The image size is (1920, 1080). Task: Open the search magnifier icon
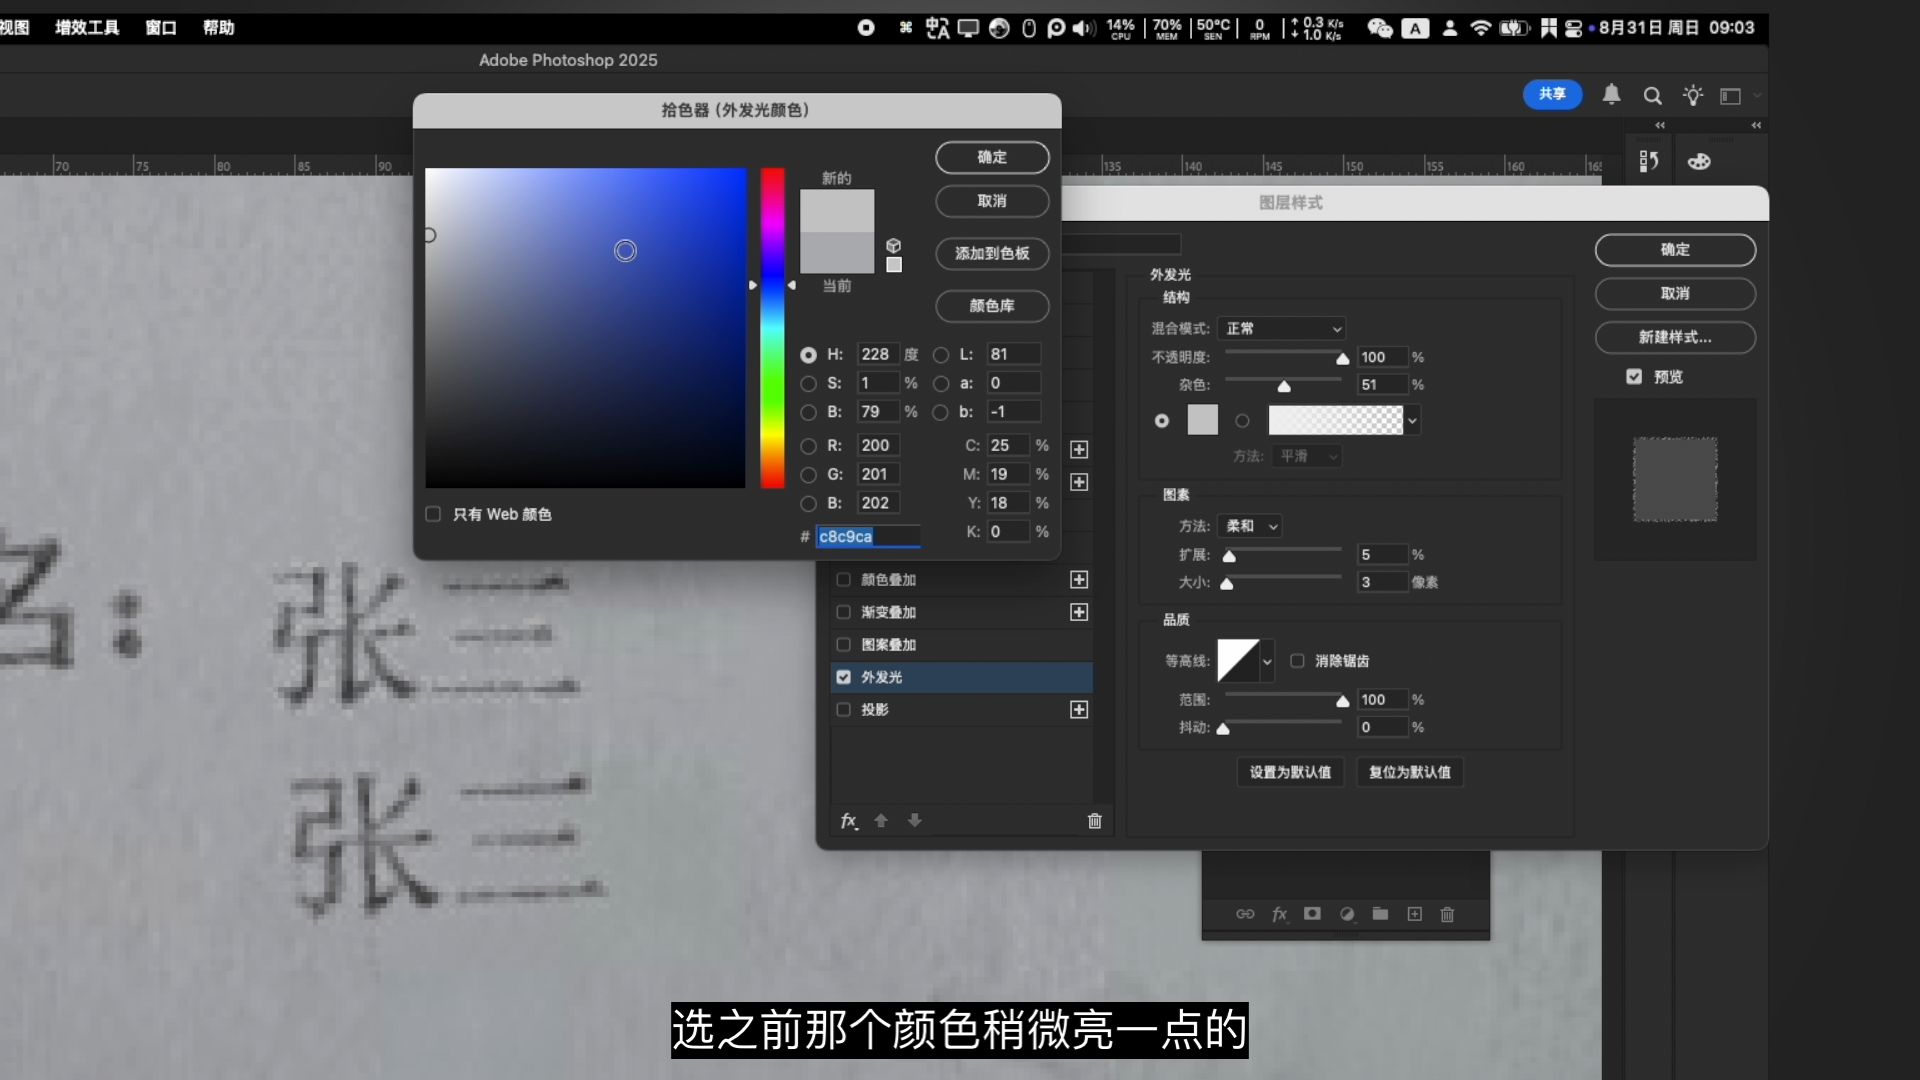(1652, 96)
